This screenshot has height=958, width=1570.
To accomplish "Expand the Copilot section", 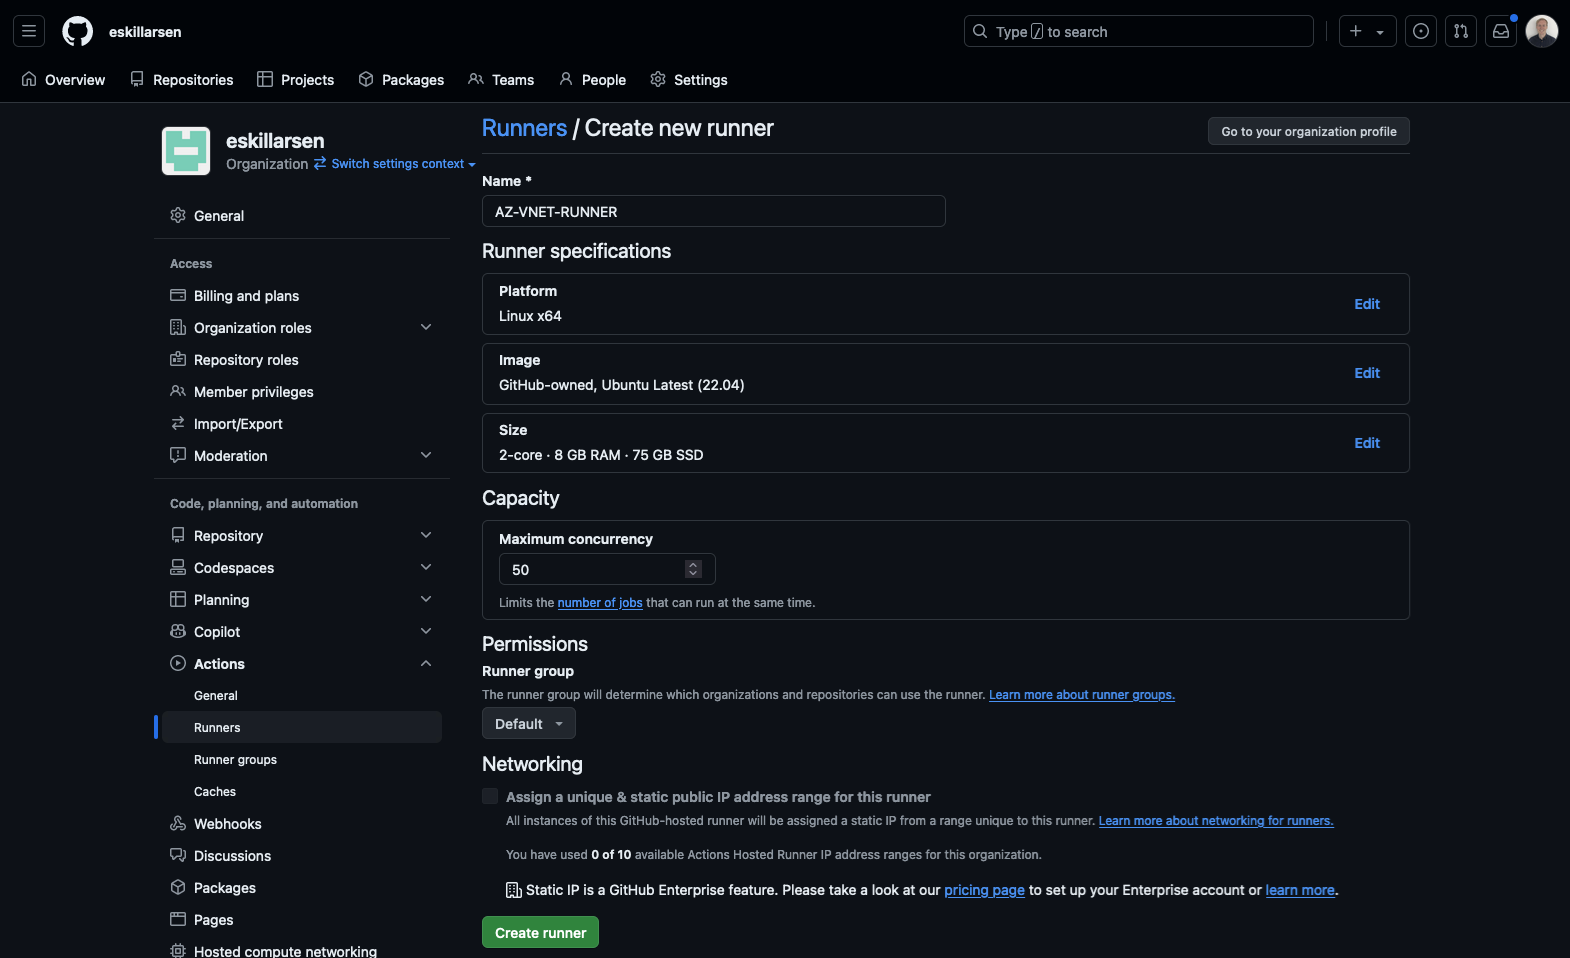I will click(x=302, y=631).
